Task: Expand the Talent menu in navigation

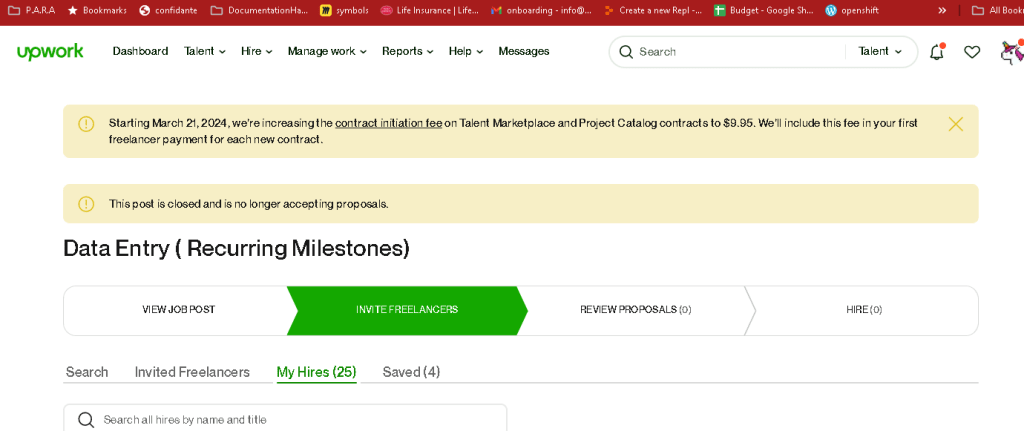Action: 204,52
